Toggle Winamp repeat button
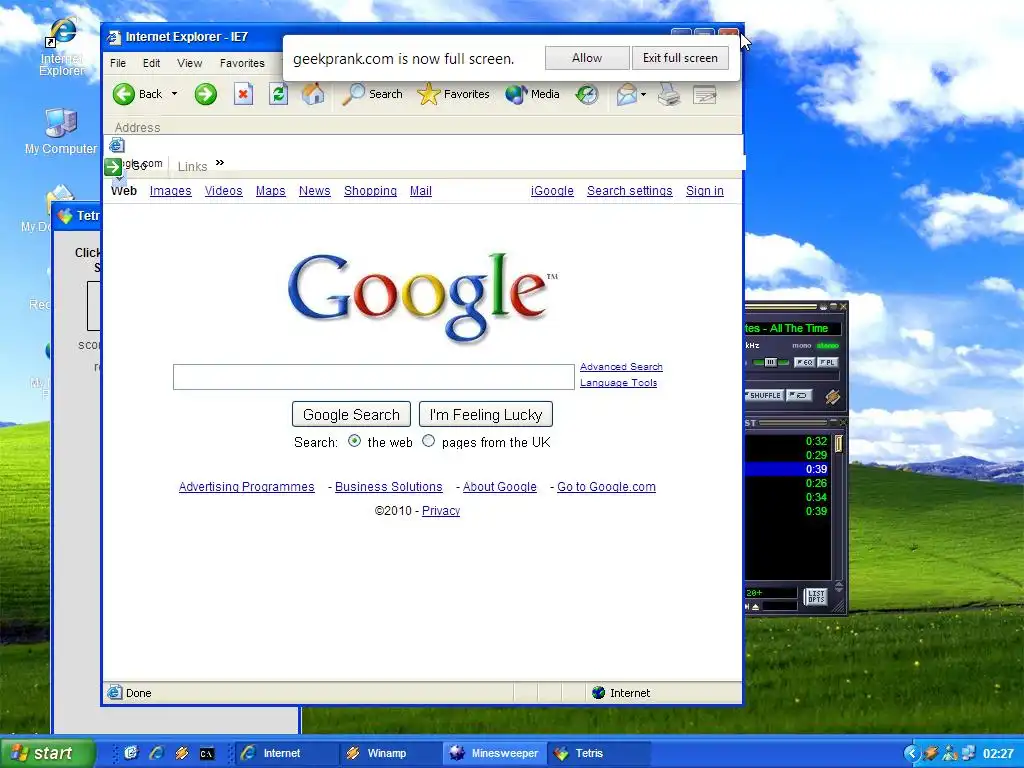Image resolution: width=1024 pixels, height=768 pixels. point(799,396)
